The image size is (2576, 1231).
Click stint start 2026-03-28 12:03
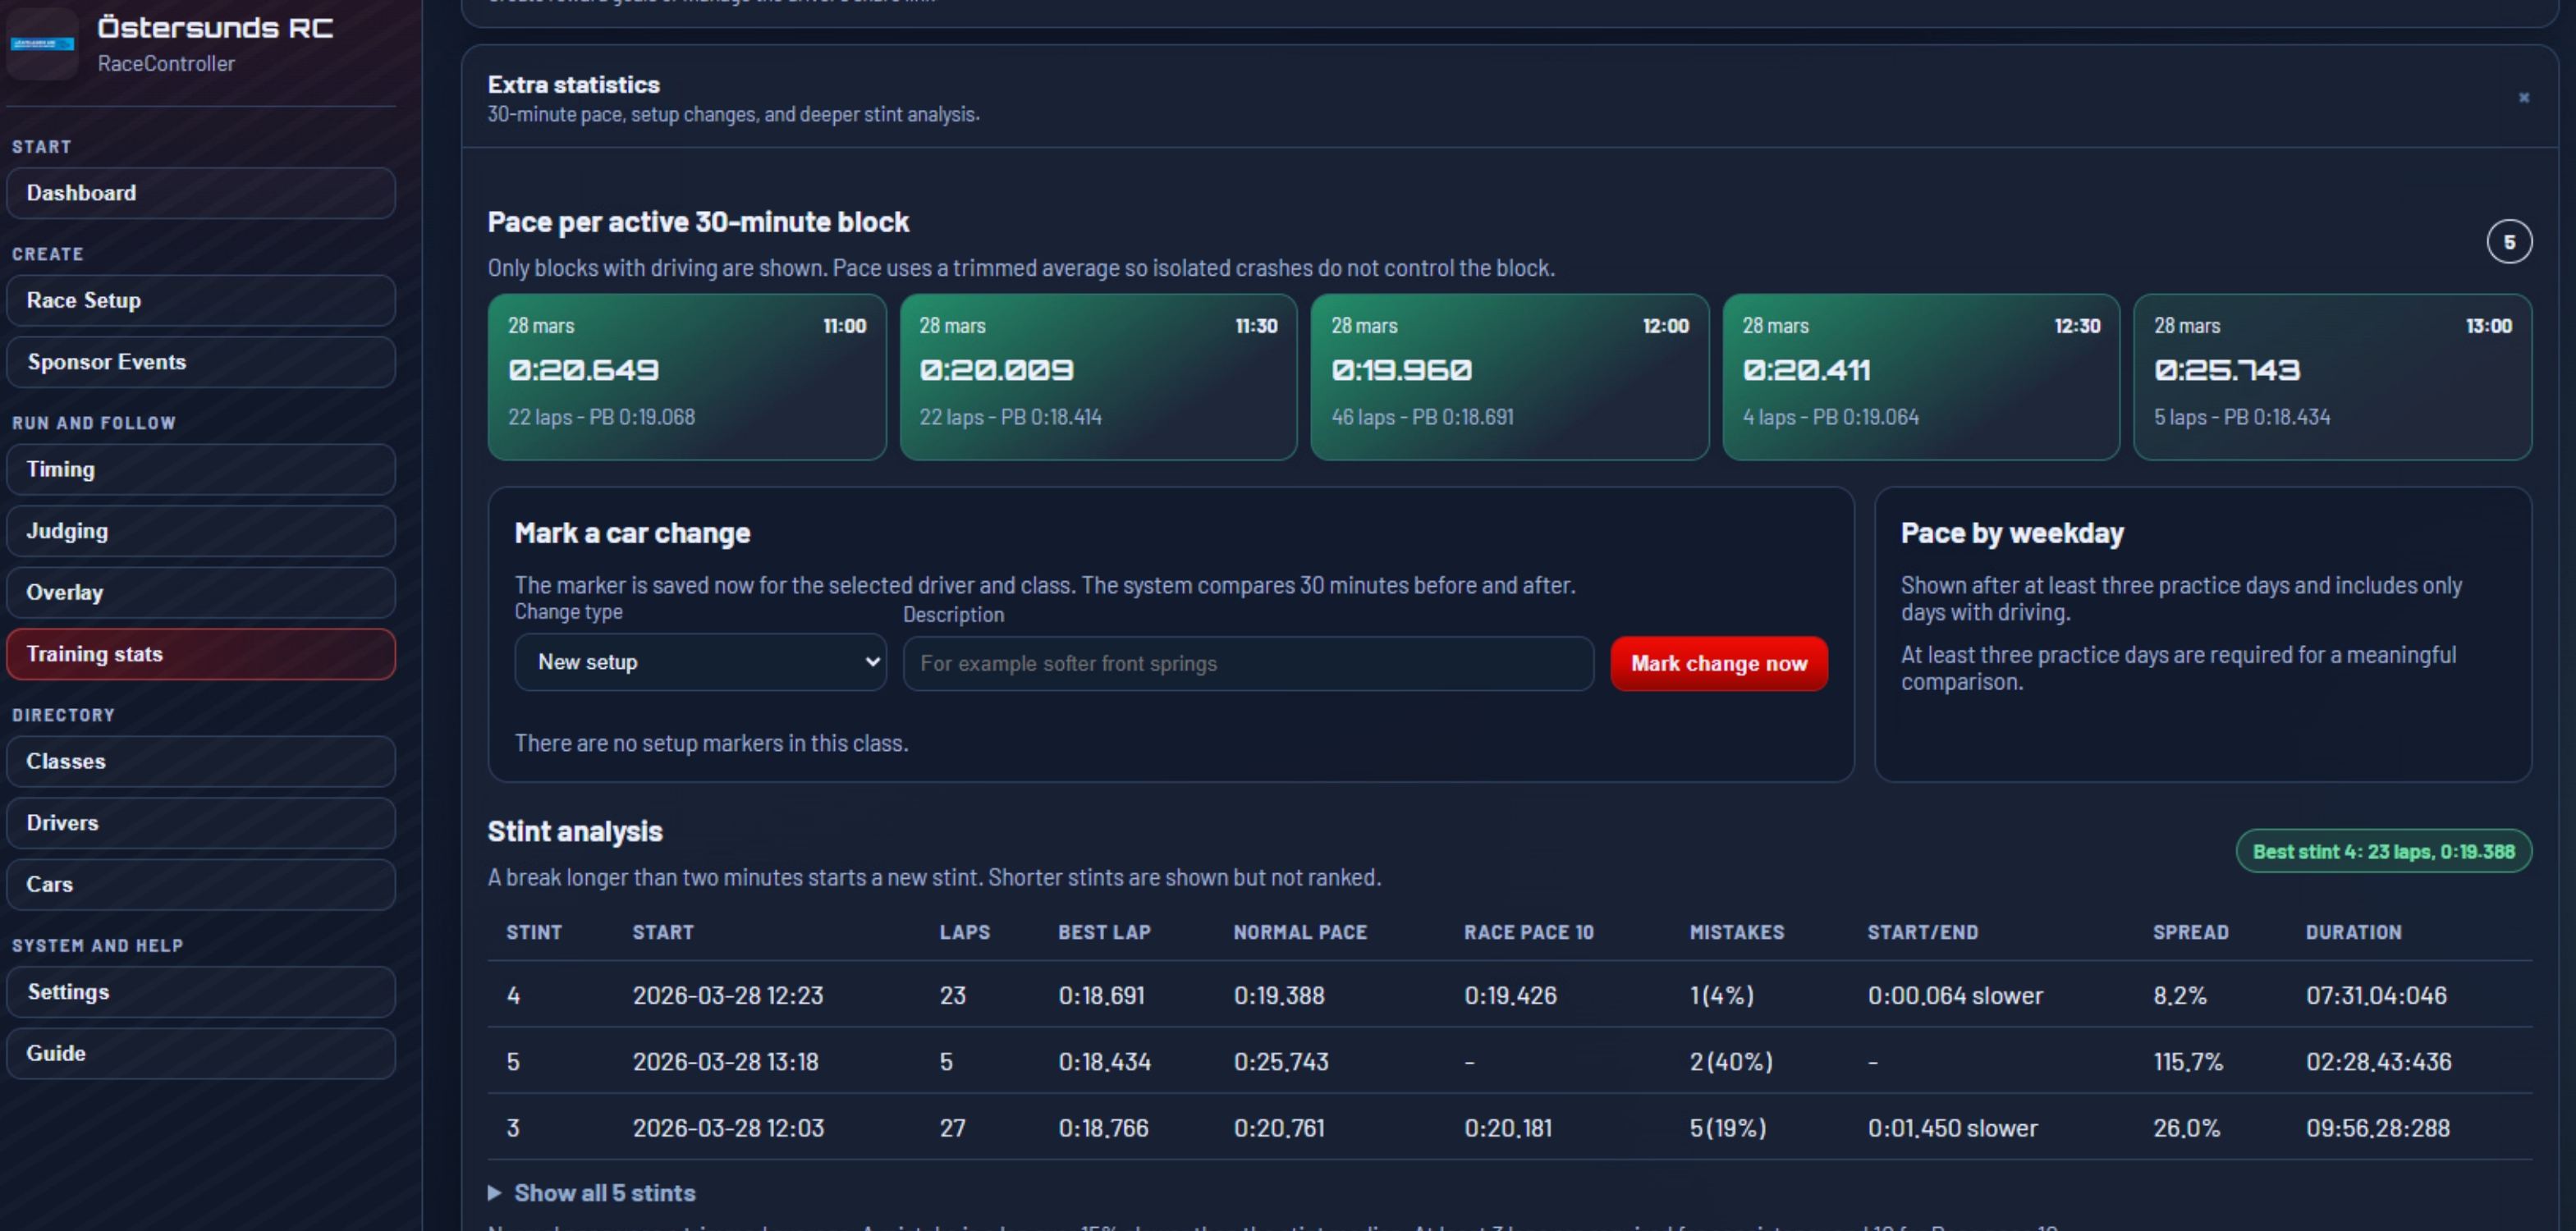pyautogui.click(x=729, y=1128)
